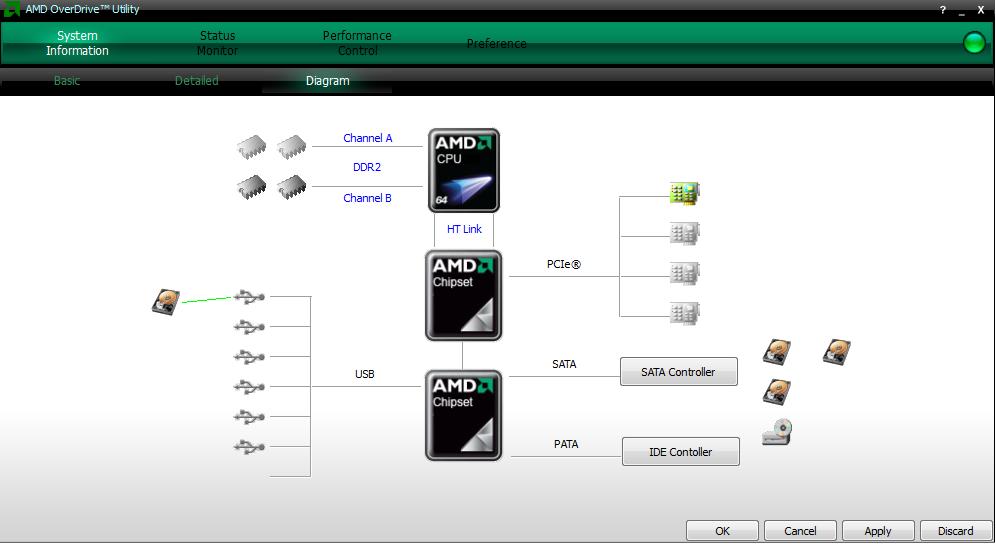Select the Diagram sub-tab
This screenshot has width=996, height=545.
pyautogui.click(x=328, y=81)
